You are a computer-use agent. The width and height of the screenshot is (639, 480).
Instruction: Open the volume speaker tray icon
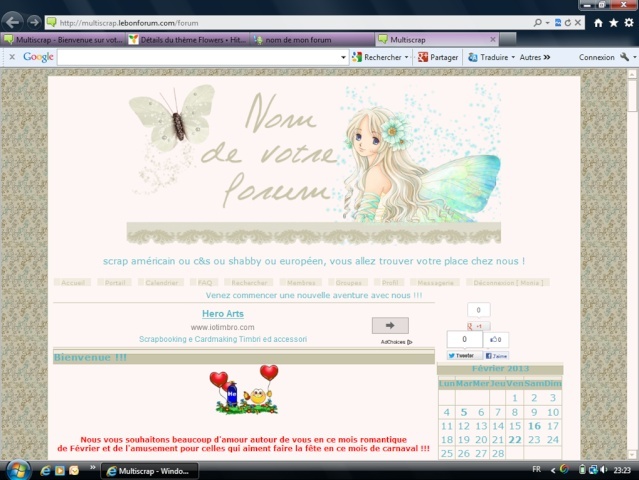[x=604, y=470]
